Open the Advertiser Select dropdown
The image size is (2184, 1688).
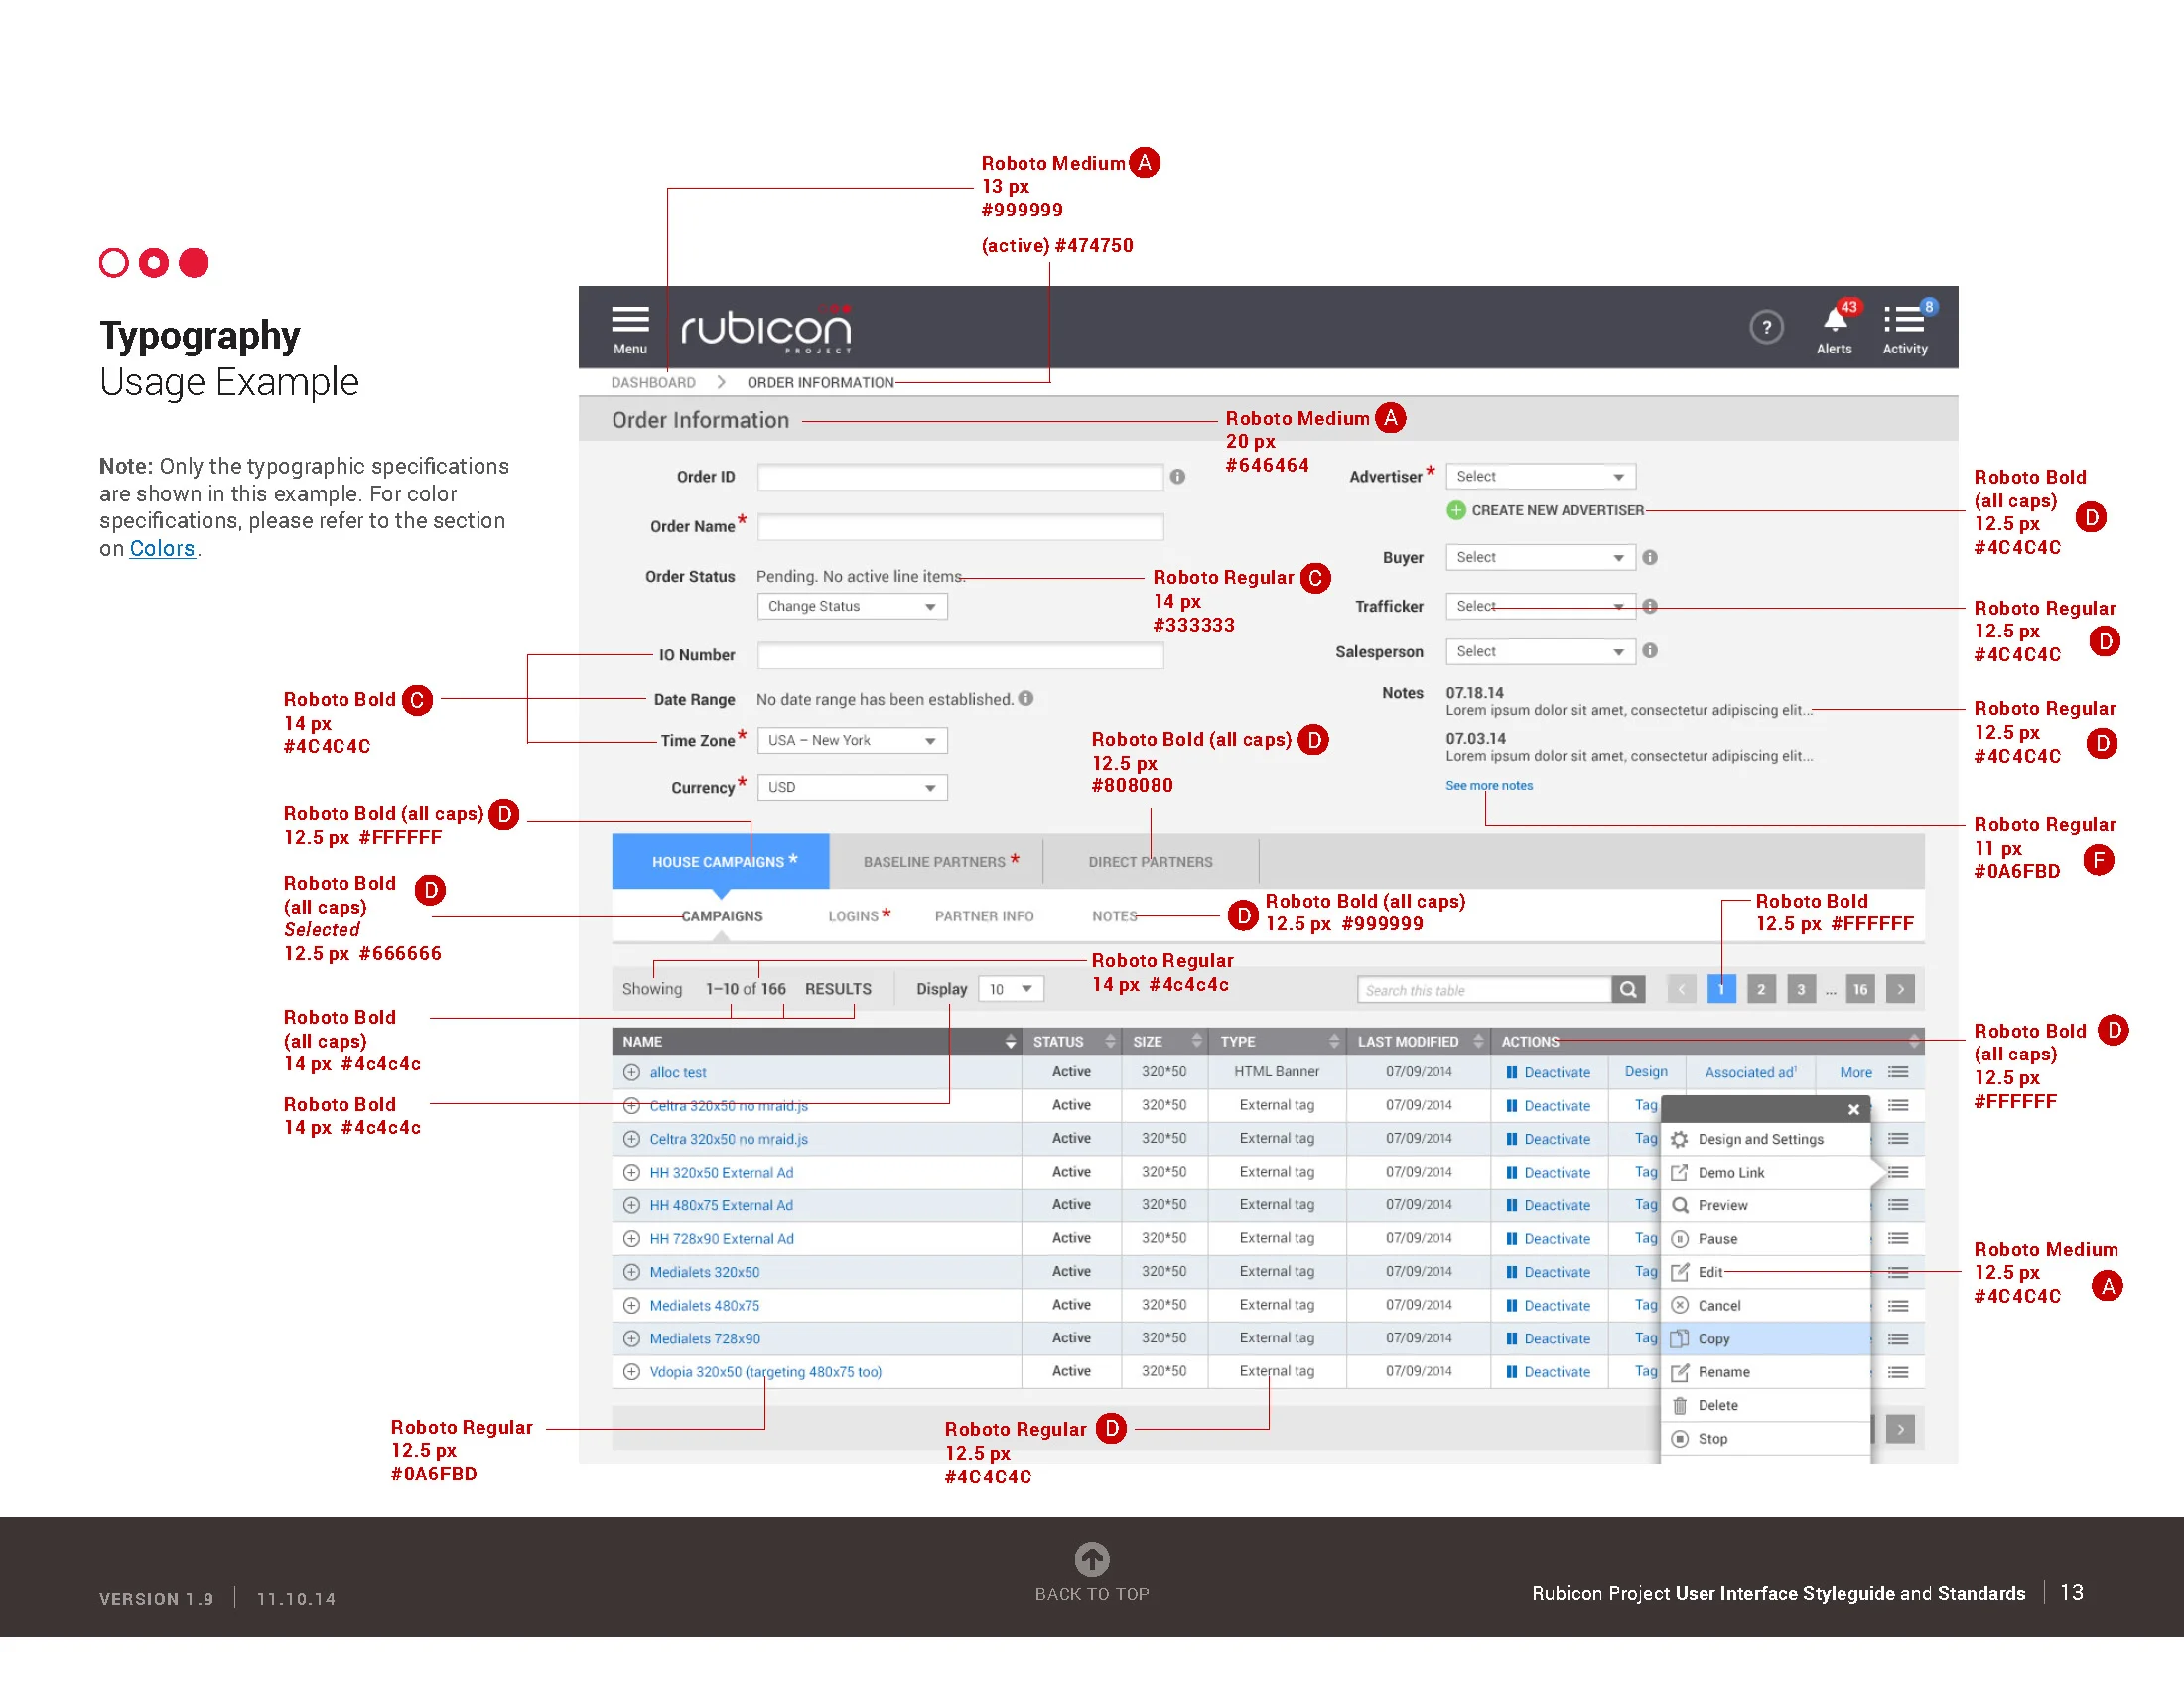[x=1540, y=477]
